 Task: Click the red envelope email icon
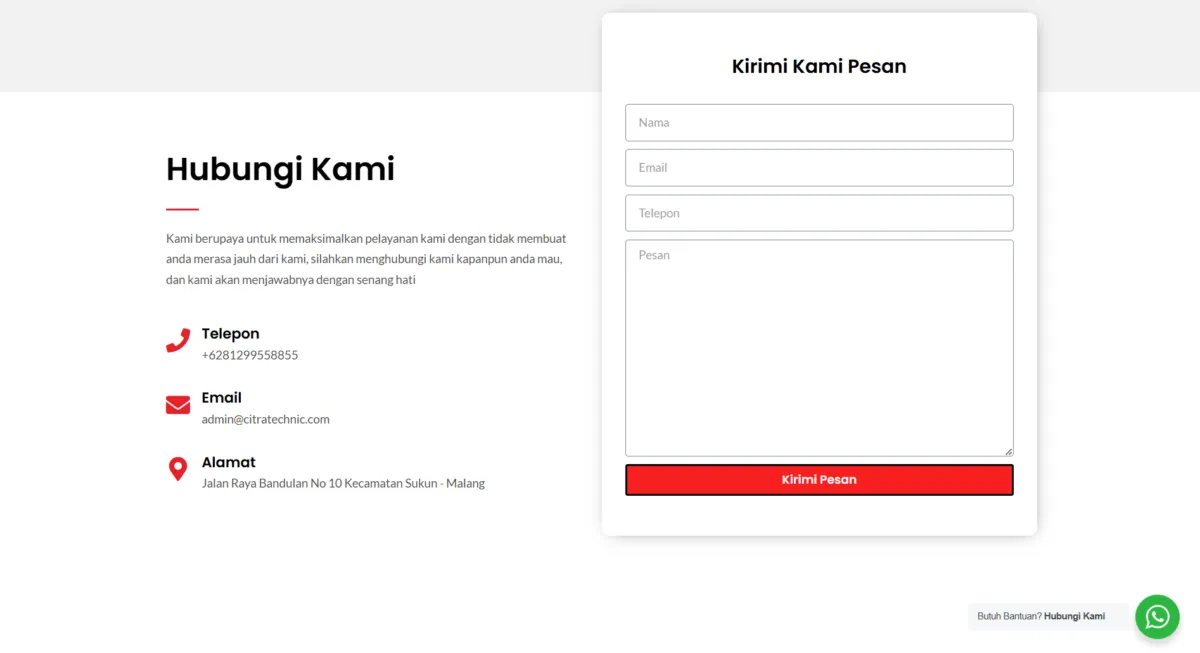(x=178, y=405)
